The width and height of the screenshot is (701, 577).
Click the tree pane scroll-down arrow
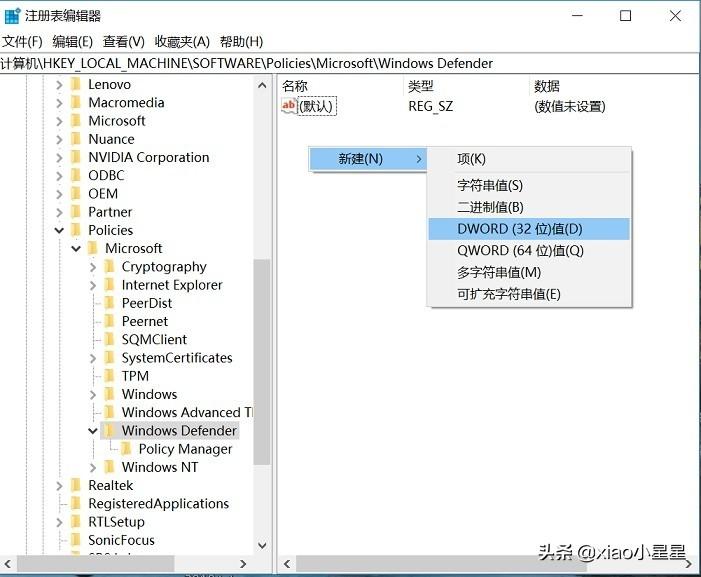pos(262,546)
